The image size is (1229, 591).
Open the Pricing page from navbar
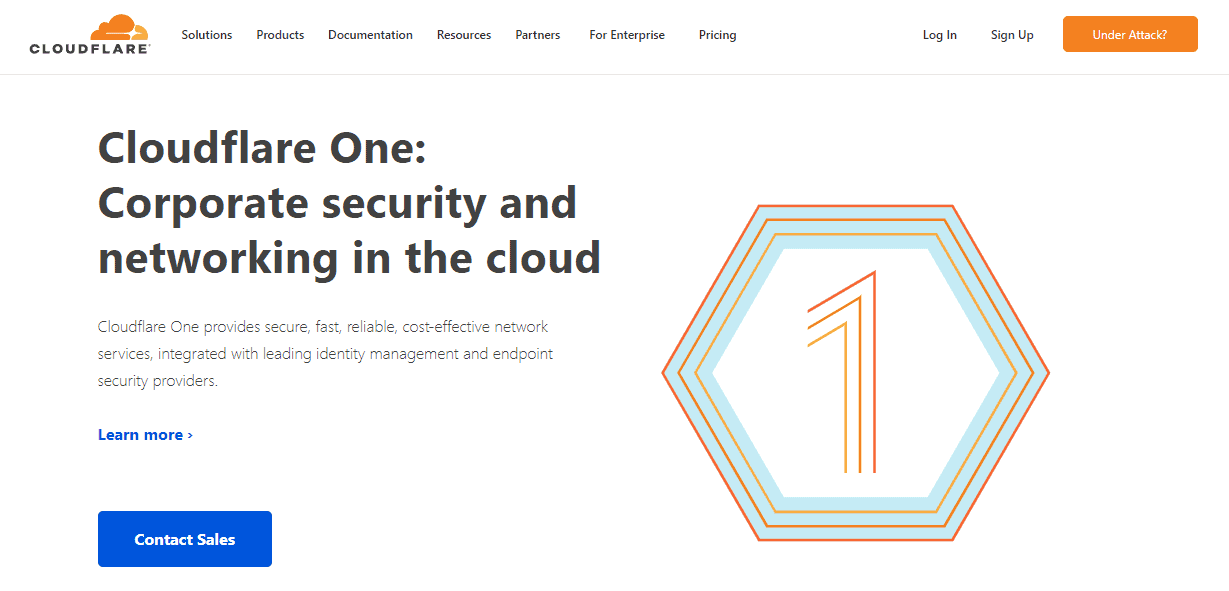tap(717, 35)
